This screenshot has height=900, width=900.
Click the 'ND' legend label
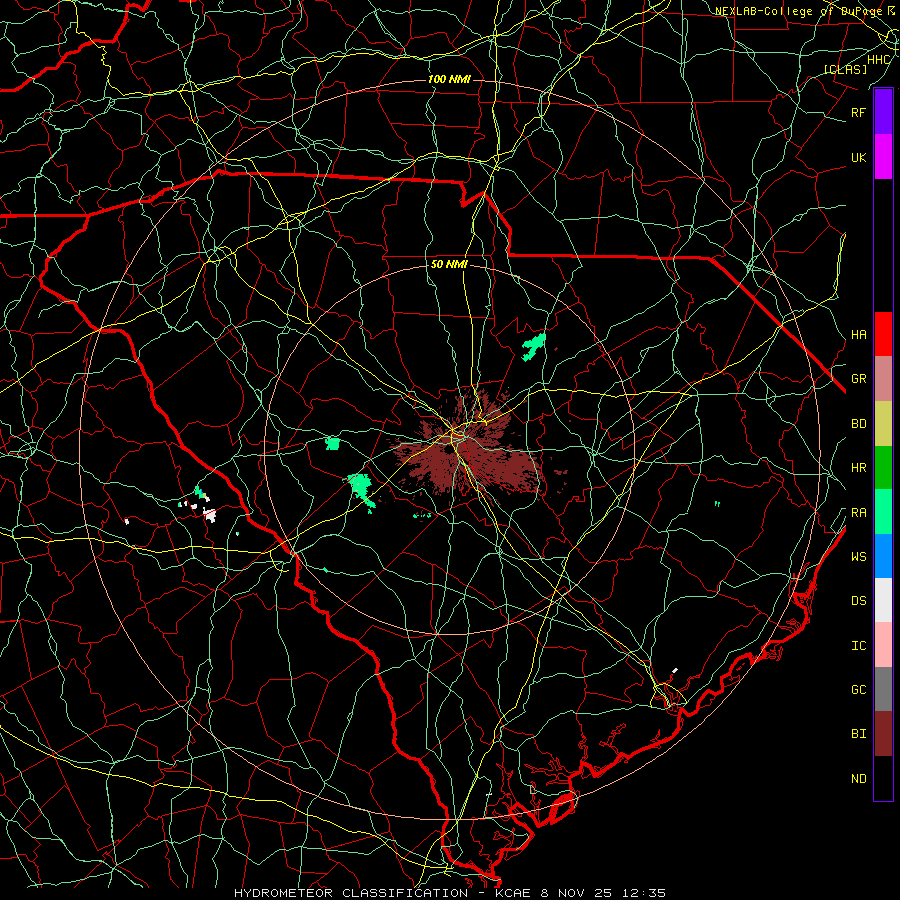(858, 778)
